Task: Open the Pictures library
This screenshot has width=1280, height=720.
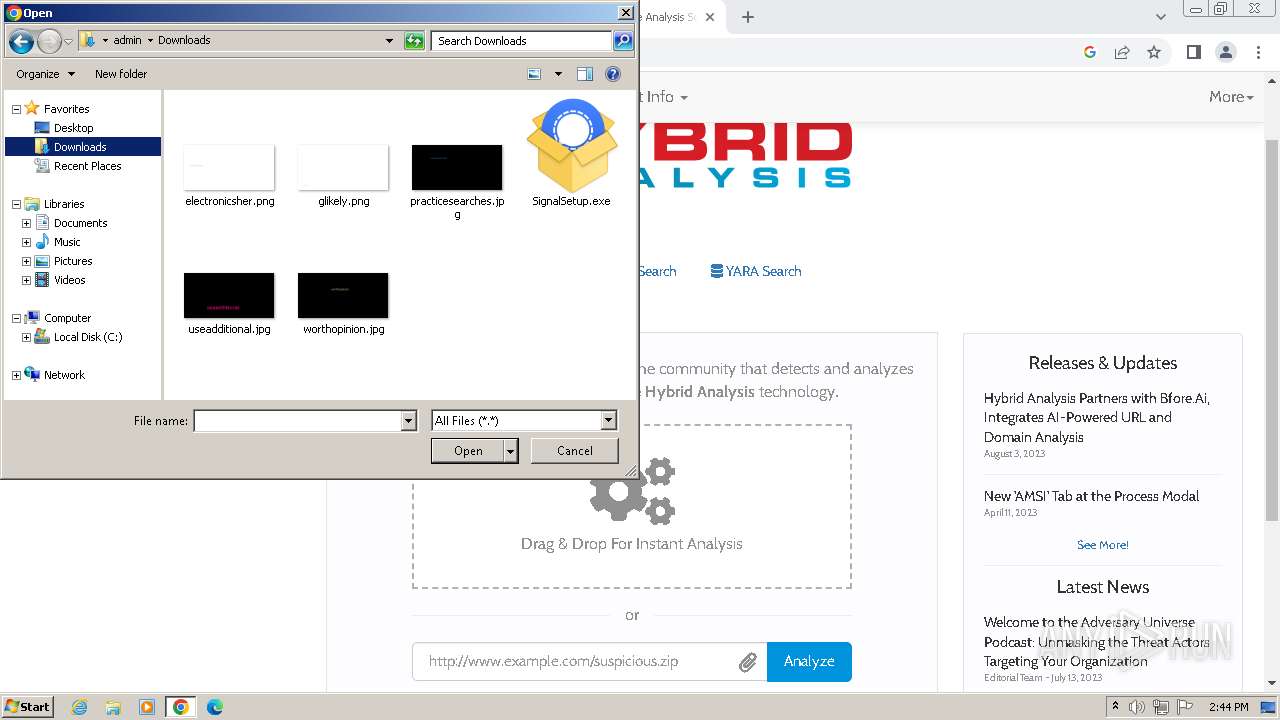Action: 73,261
